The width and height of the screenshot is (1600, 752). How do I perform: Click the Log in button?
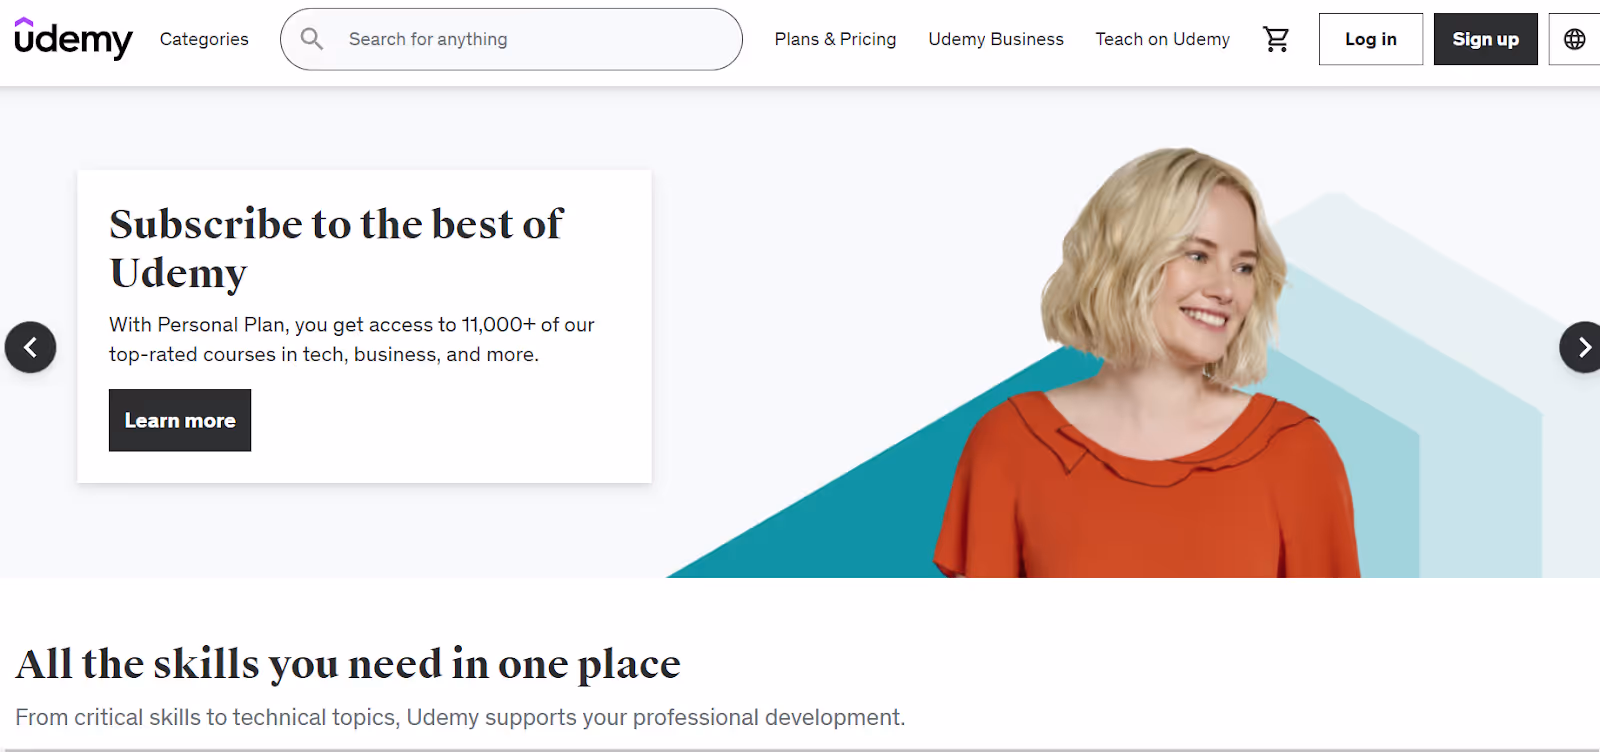click(1370, 39)
